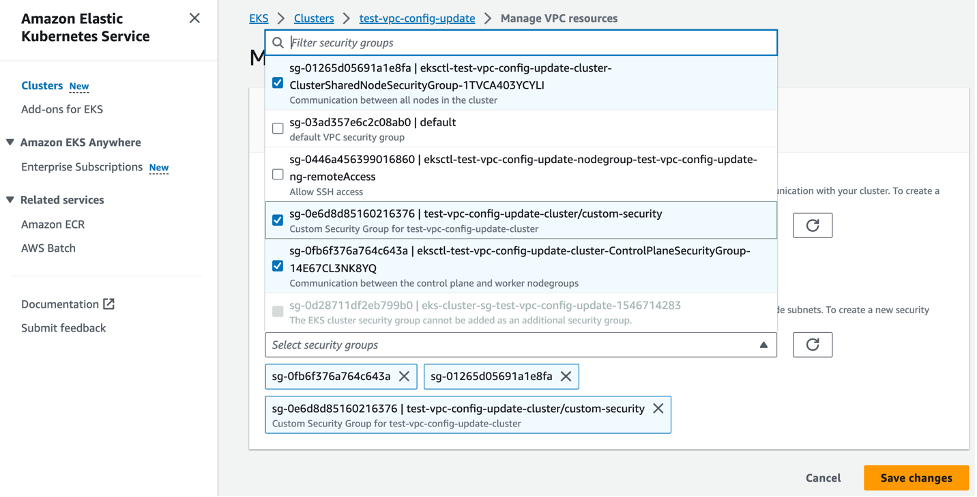Click disabled eks-cluster-sg checkbox

coord(278,311)
